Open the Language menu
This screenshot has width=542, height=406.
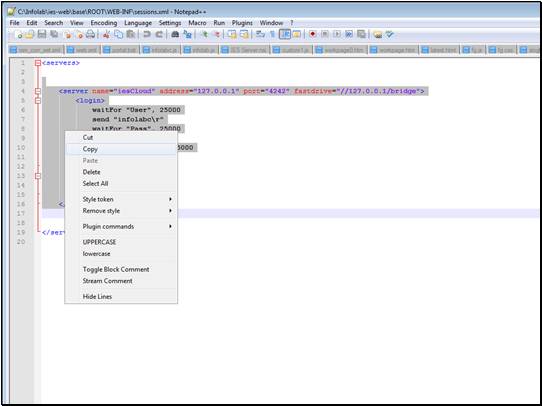(x=138, y=23)
